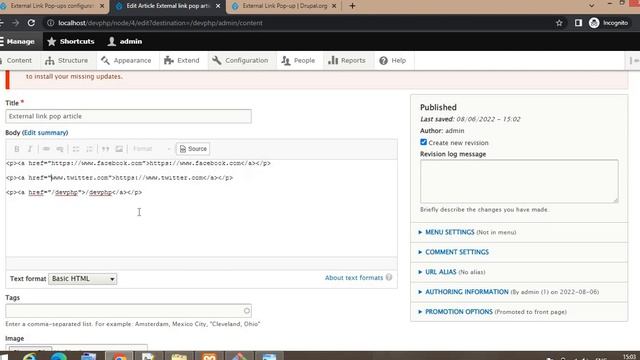
Task: Insert a bulleted list
Action: click(x=76, y=149)
